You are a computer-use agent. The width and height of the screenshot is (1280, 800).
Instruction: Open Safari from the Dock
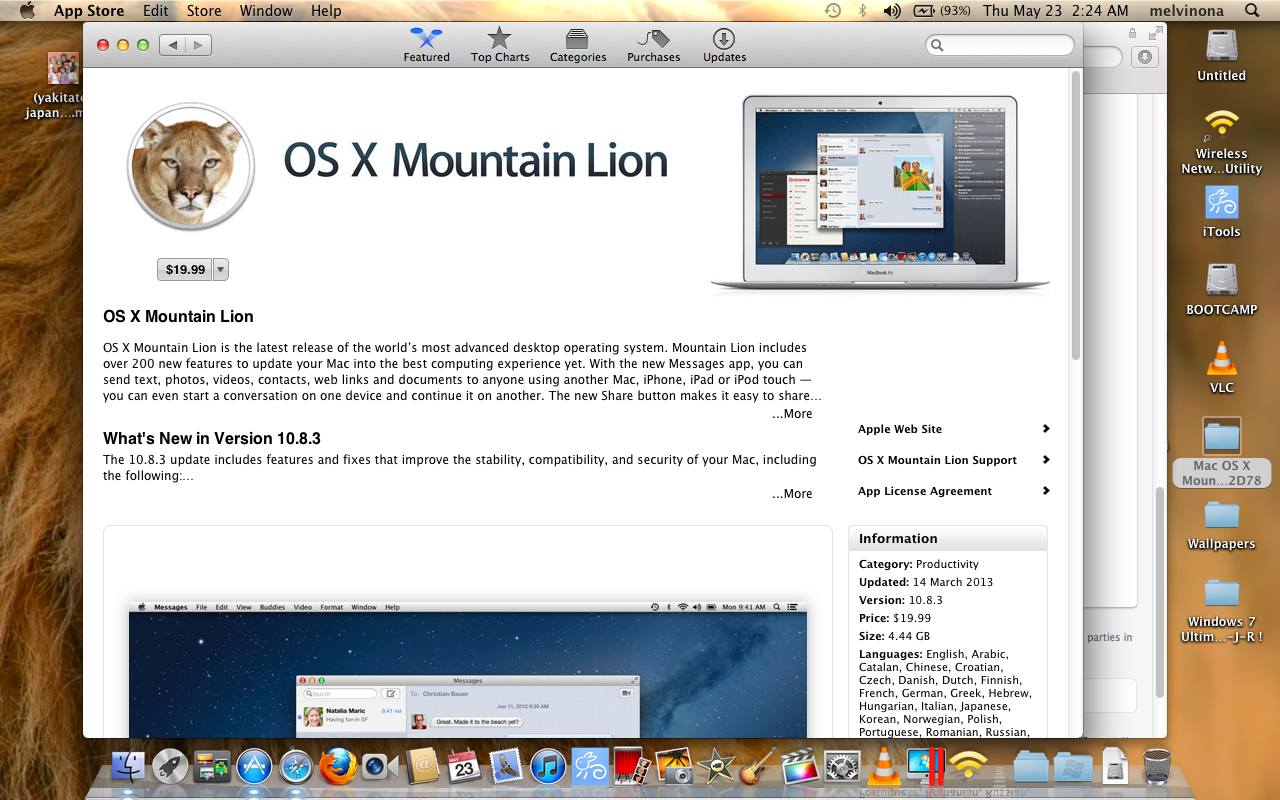(297, 767)
